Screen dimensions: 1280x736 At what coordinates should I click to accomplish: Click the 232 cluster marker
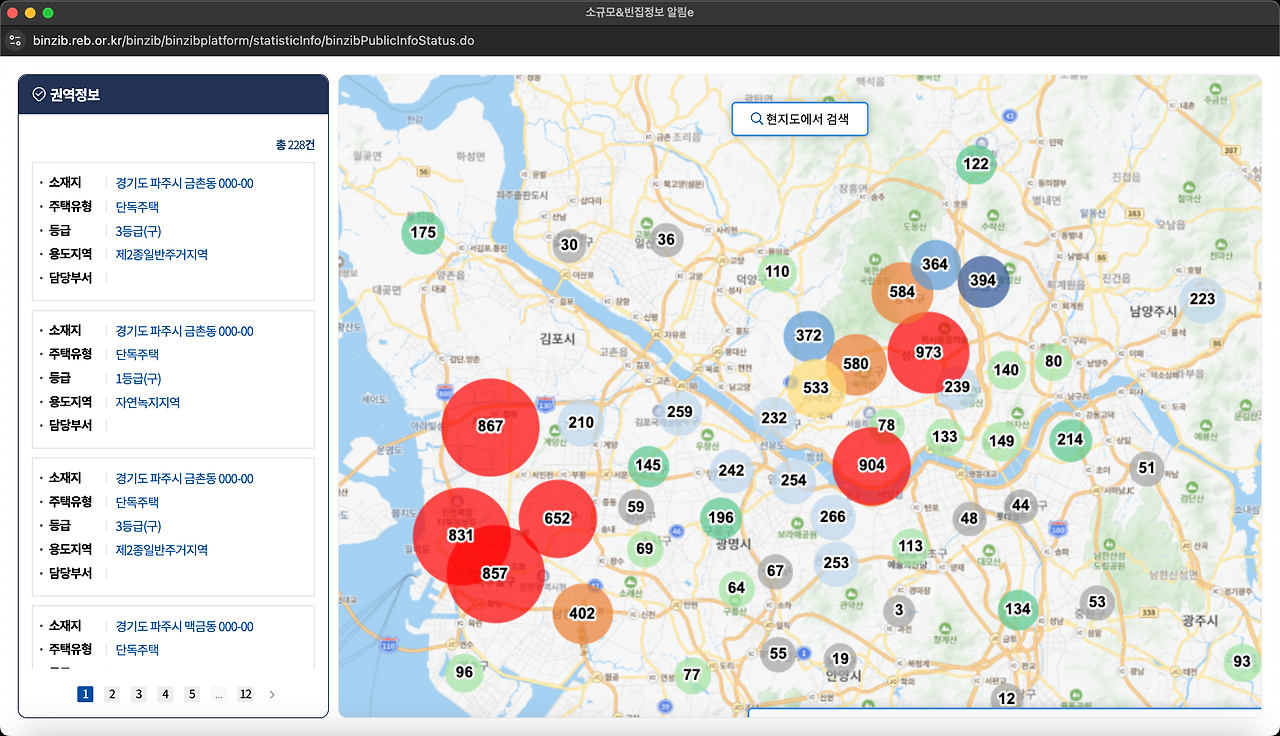click(x=774, y=418)
